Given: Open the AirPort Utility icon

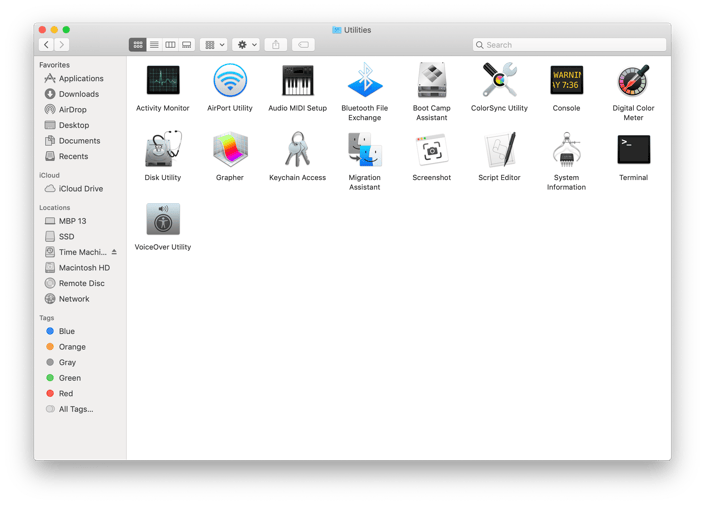Looking at the screenshot, I should pyautogui.click(x=230, y=80).
